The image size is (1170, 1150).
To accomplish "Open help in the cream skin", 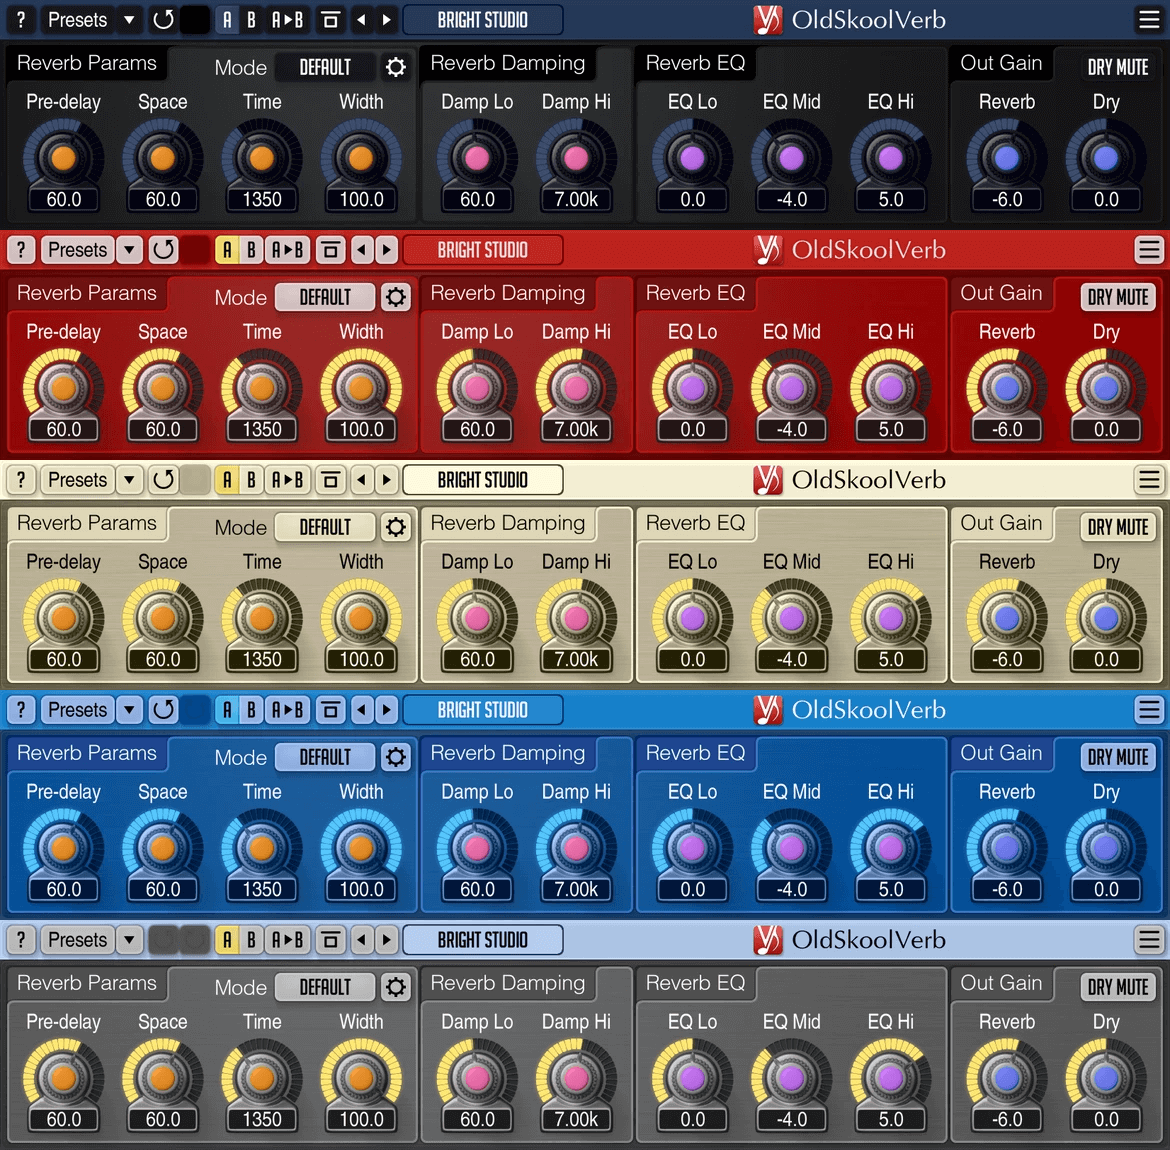I will pyautogui.click(x=21, y=480).
